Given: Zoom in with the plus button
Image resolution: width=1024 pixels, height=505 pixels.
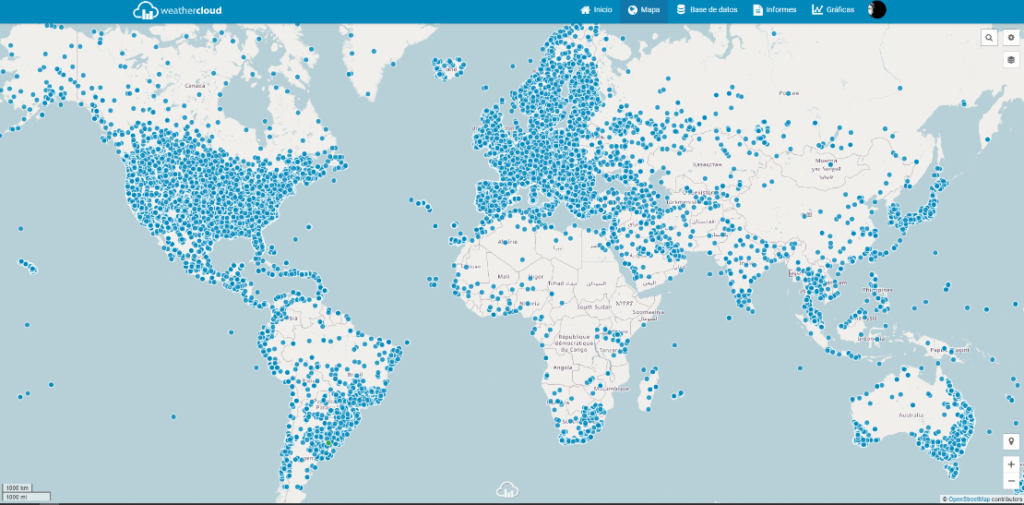Looking at the screenshot, I should pos(1011,465).
